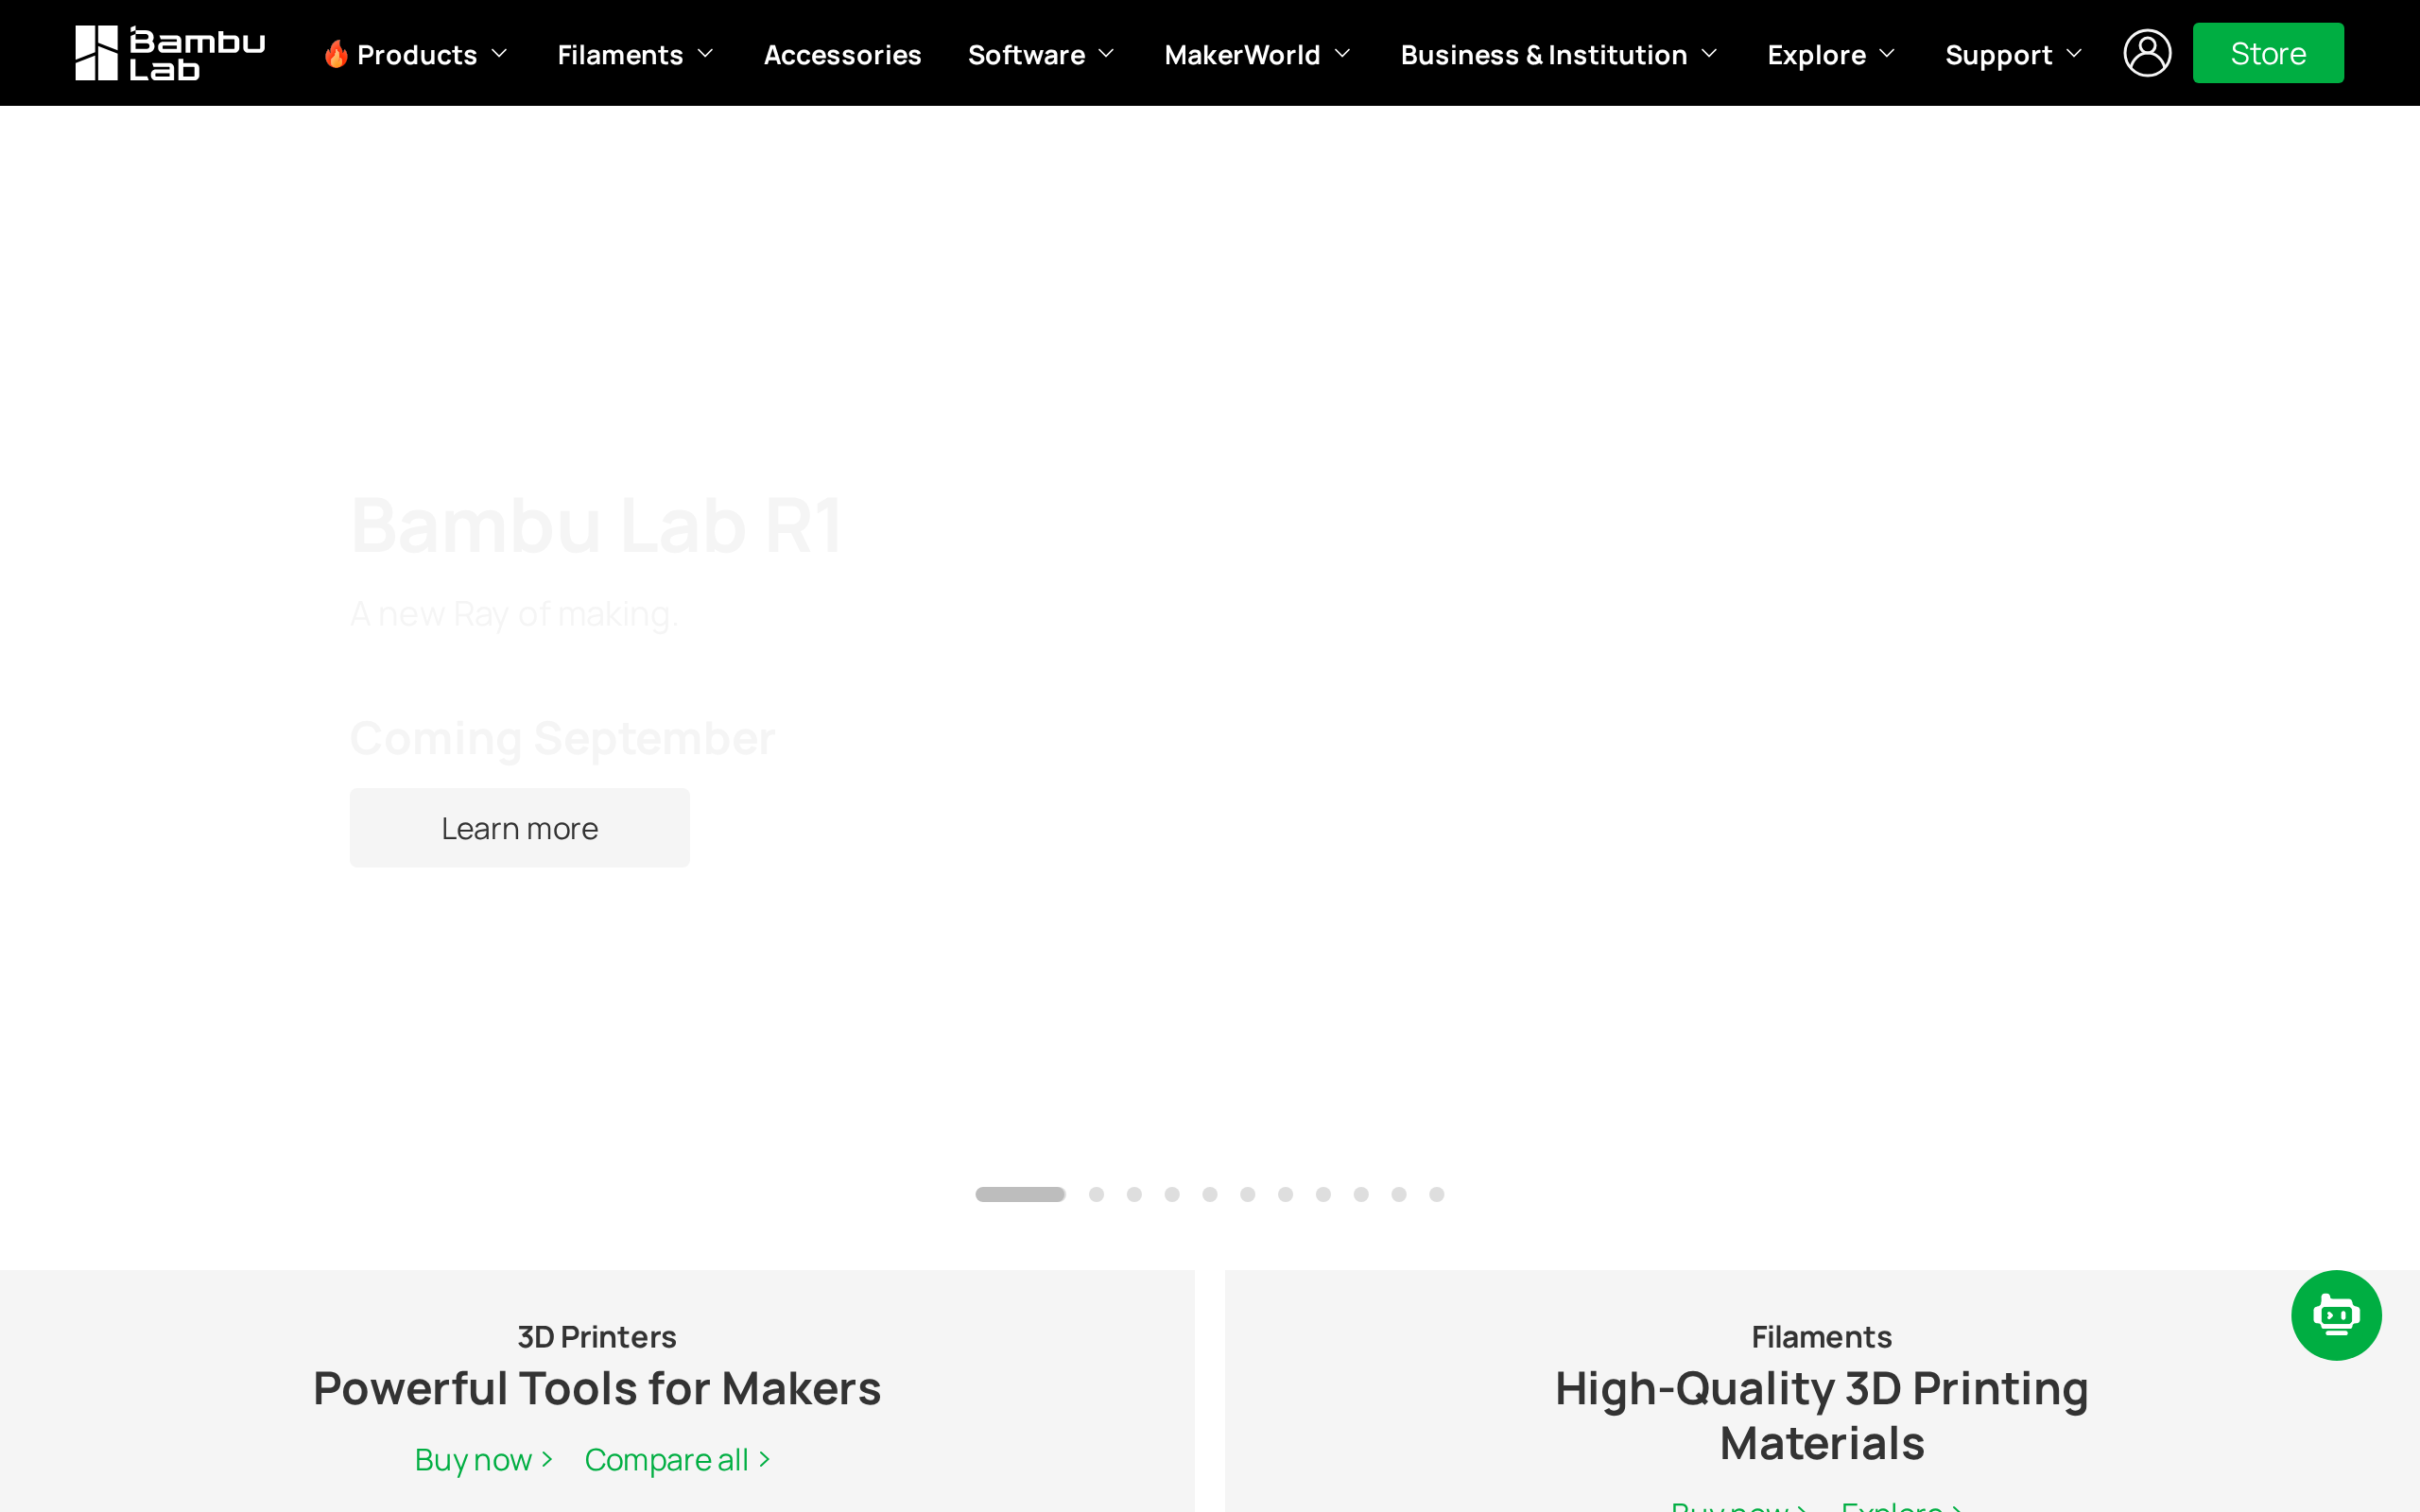This screenshot has width=2420, height=1512.
Task: Click the Bambu Lab R1 heading
Action: point(597,525)
